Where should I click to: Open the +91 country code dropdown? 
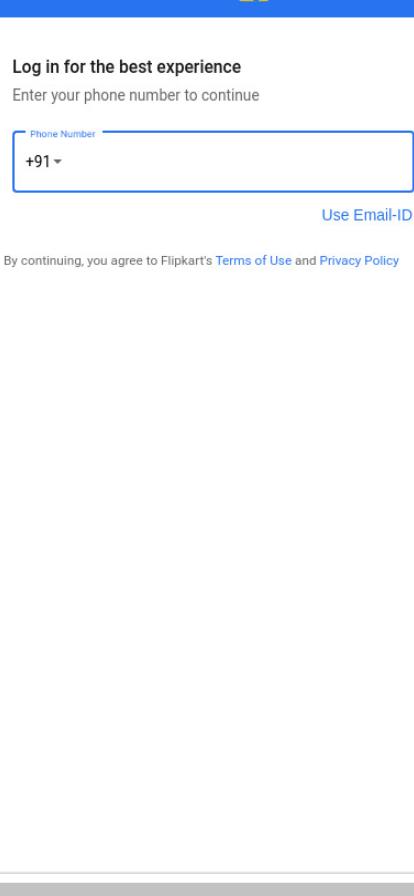point(43,162)
